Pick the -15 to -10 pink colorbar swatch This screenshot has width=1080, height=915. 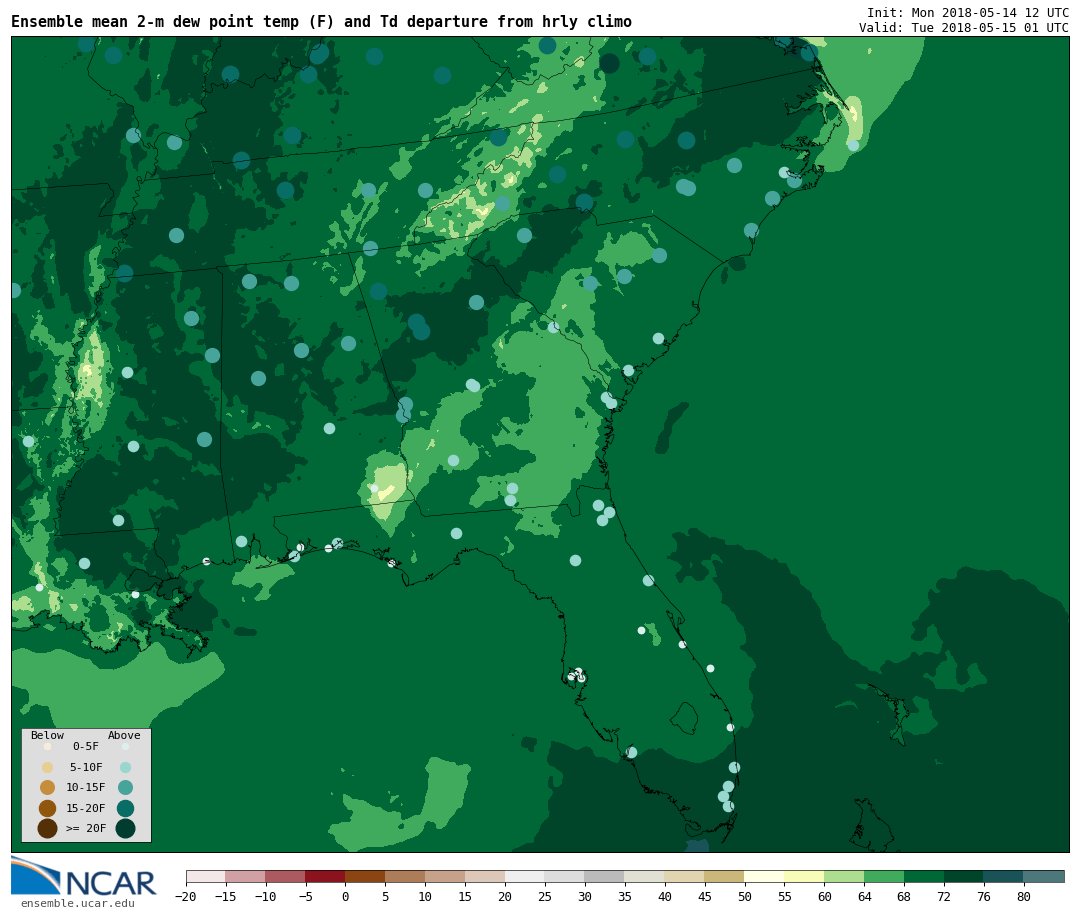245,876
